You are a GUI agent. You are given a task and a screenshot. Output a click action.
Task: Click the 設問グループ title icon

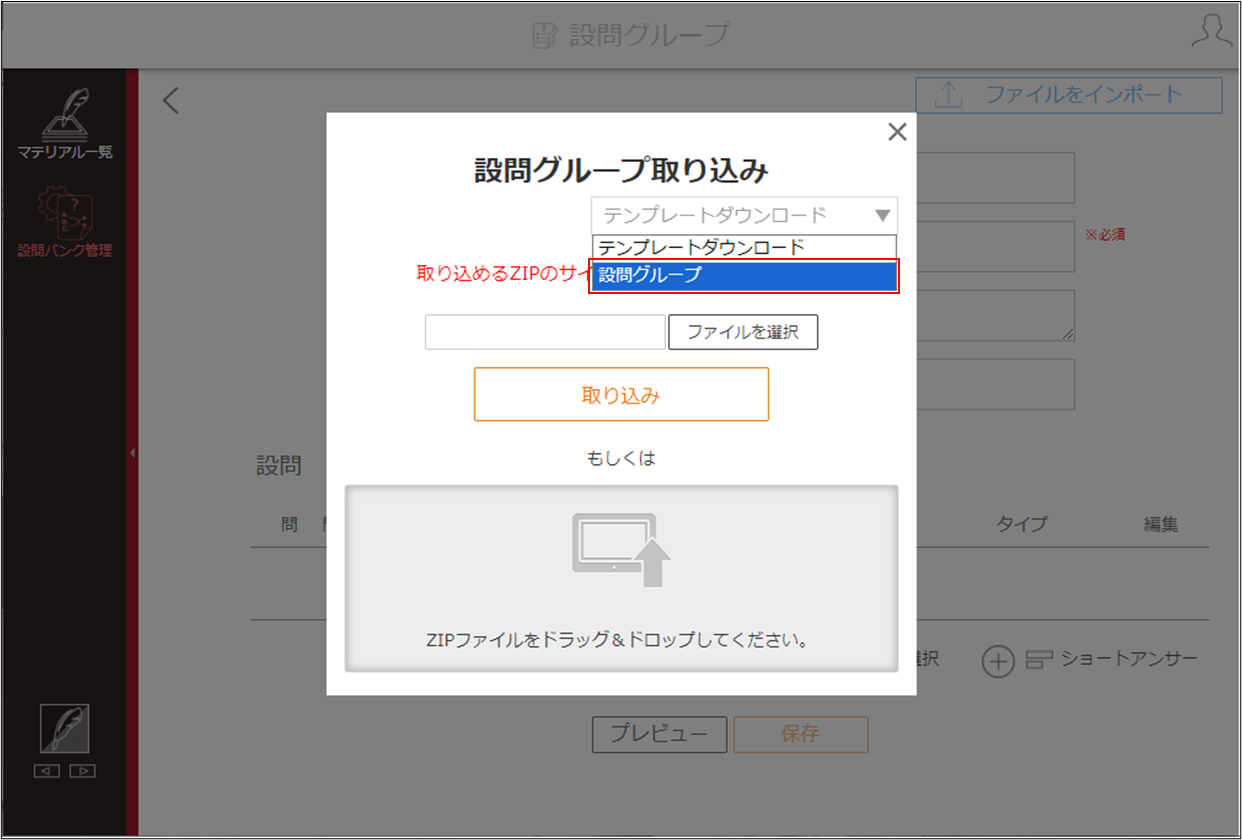(x=544, y=36)
